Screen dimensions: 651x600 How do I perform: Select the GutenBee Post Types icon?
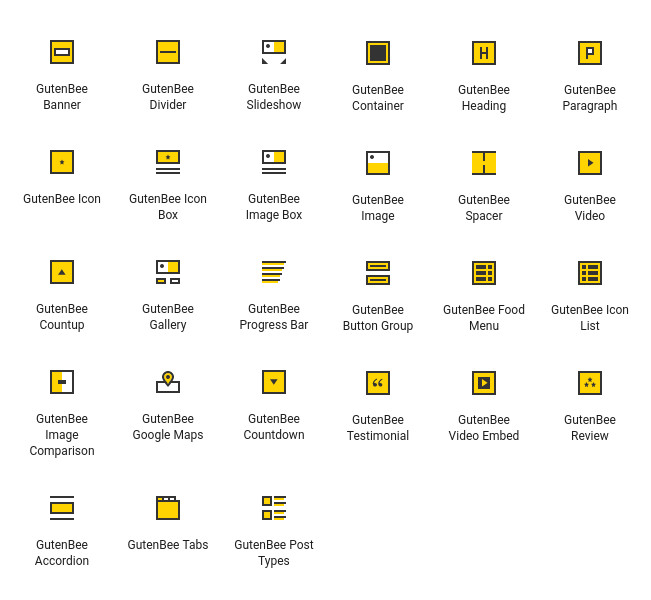click(274, 508)
